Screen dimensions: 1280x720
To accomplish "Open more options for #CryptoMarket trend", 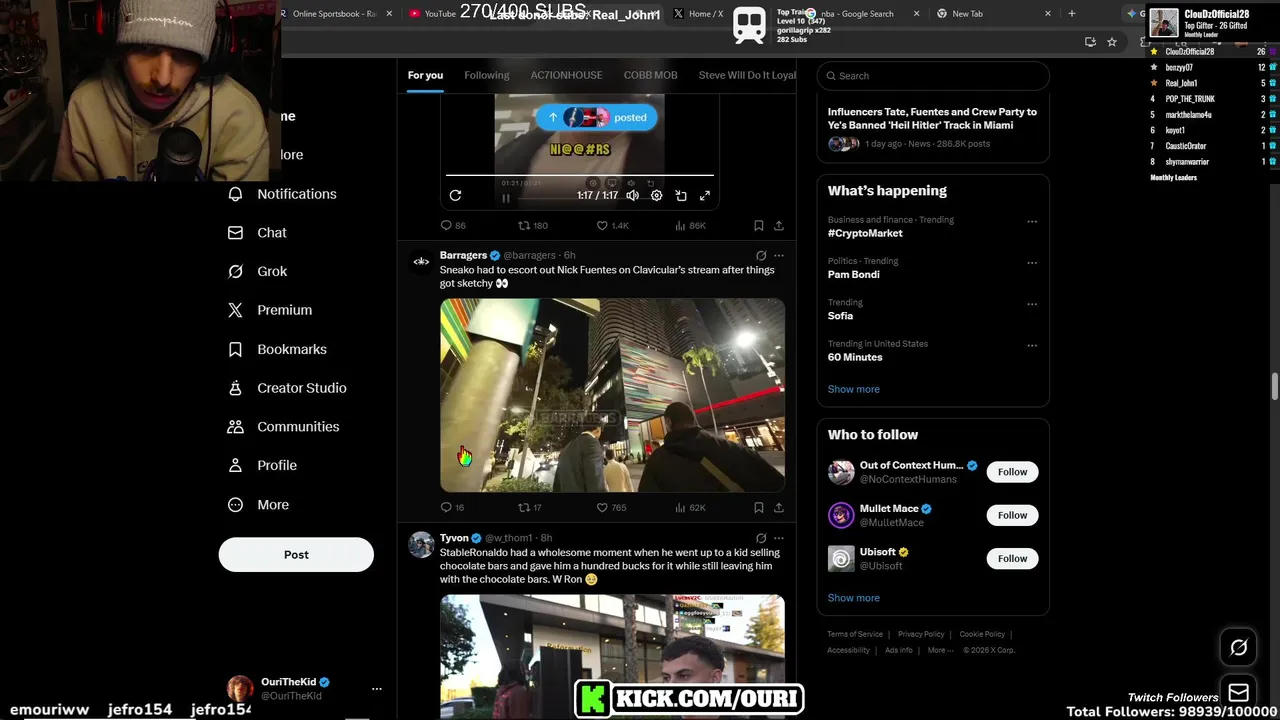I will point(1032,222).
